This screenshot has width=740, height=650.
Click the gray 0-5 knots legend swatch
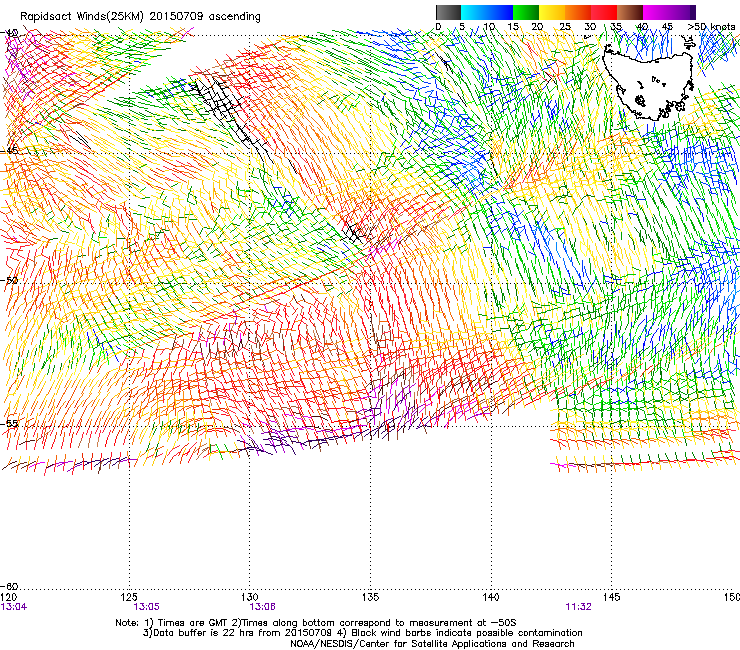pyautogui.click(x=448, y=12)
